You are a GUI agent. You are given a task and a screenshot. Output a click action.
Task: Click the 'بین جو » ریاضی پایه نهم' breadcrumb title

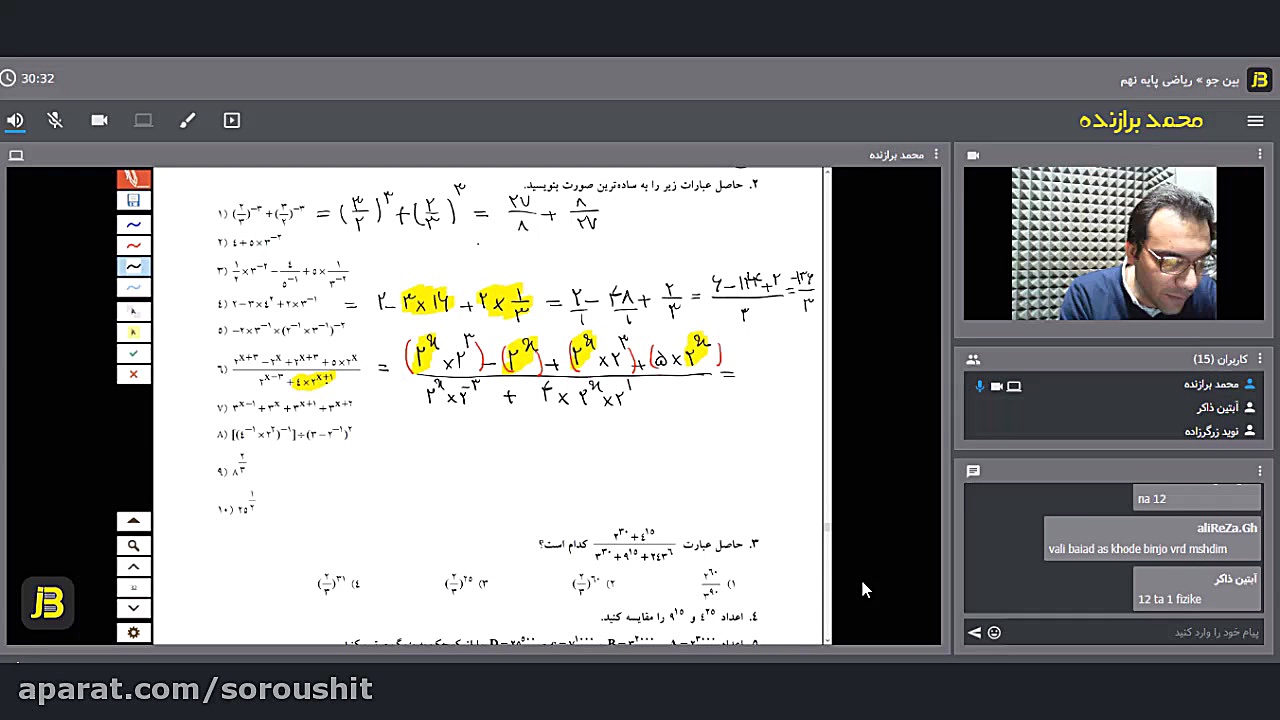tap(1179, 79)
